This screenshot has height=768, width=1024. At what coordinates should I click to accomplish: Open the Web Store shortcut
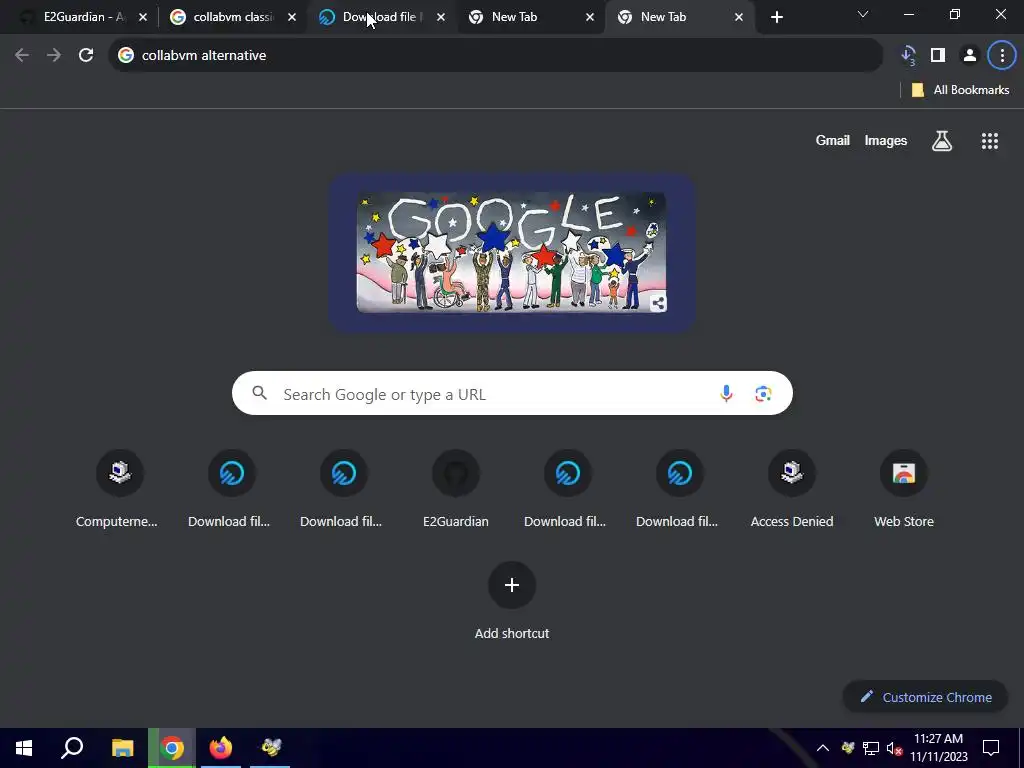(x=904, y=489)
